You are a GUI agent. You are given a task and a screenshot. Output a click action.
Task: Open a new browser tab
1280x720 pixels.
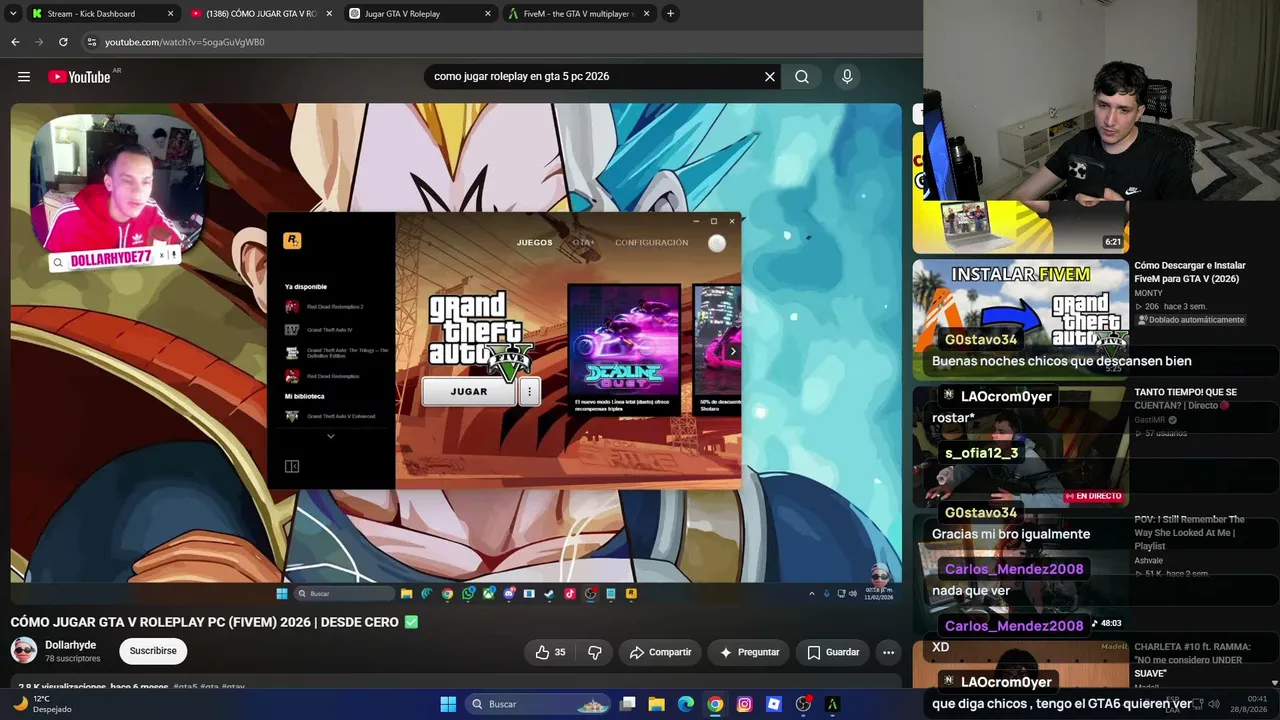670,14
